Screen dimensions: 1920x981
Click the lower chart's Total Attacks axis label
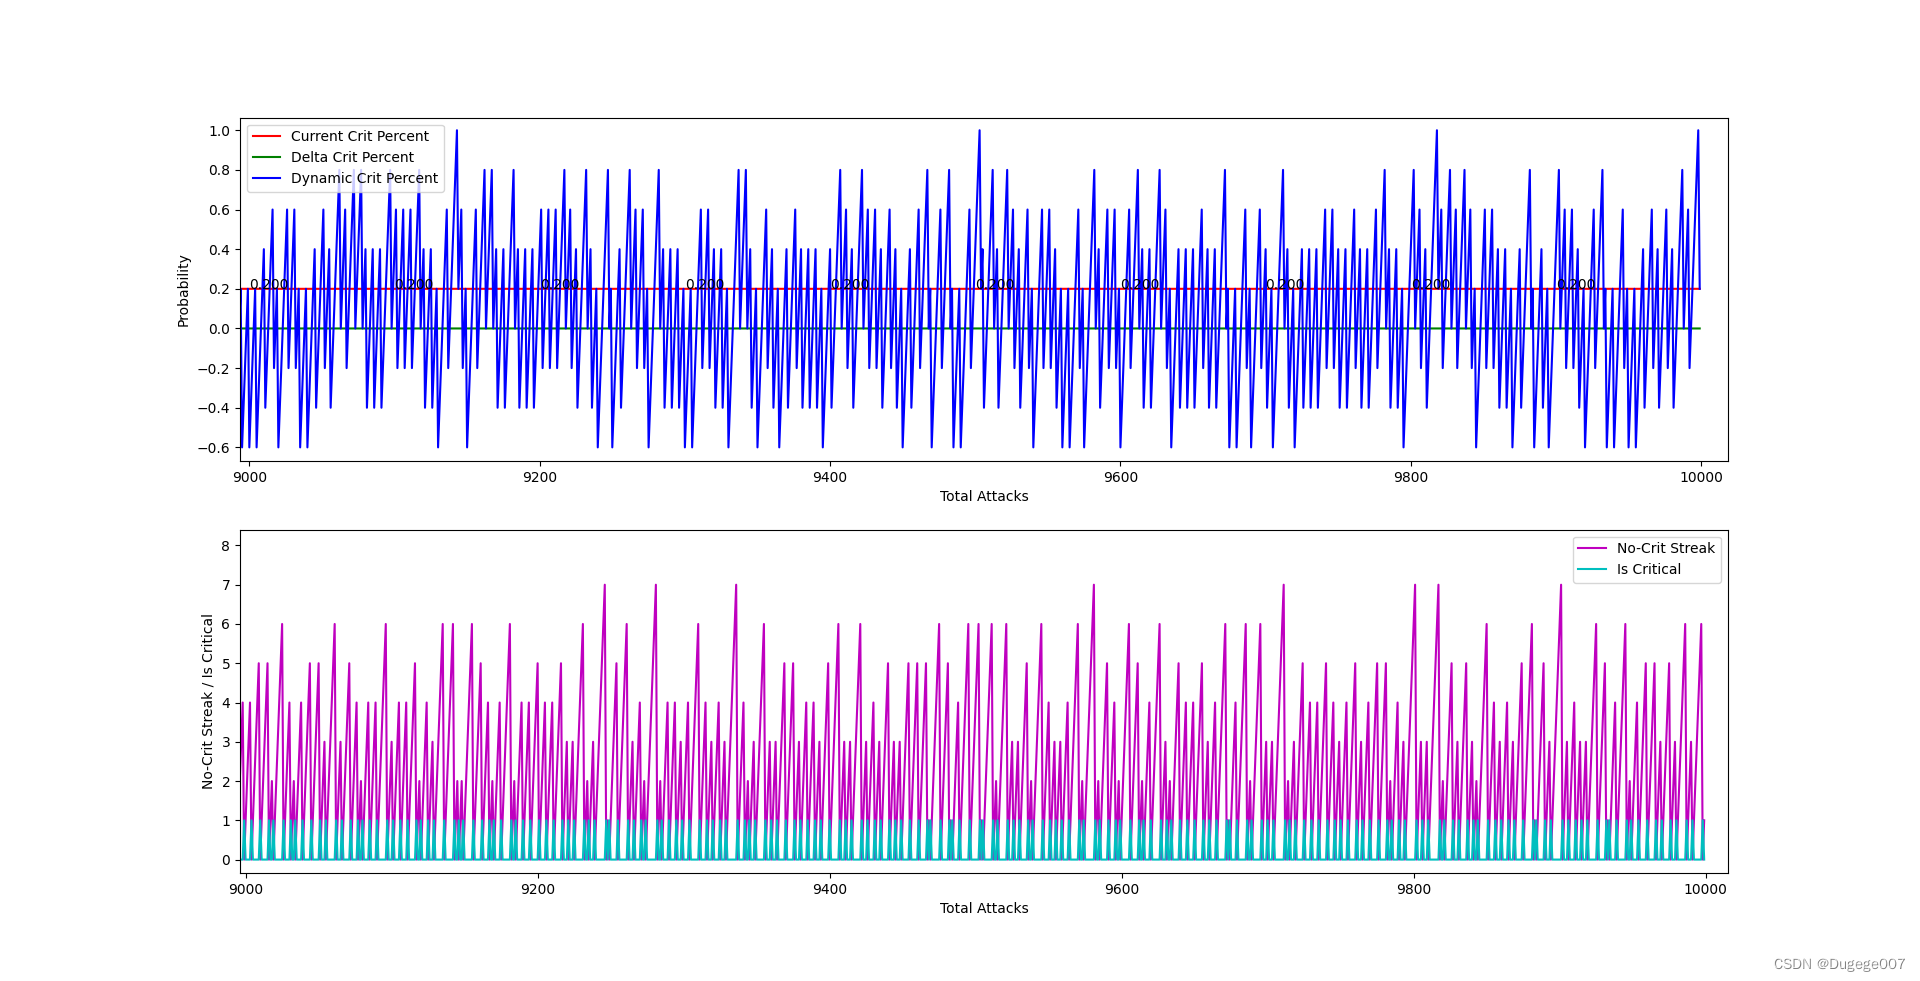point(984,908)
